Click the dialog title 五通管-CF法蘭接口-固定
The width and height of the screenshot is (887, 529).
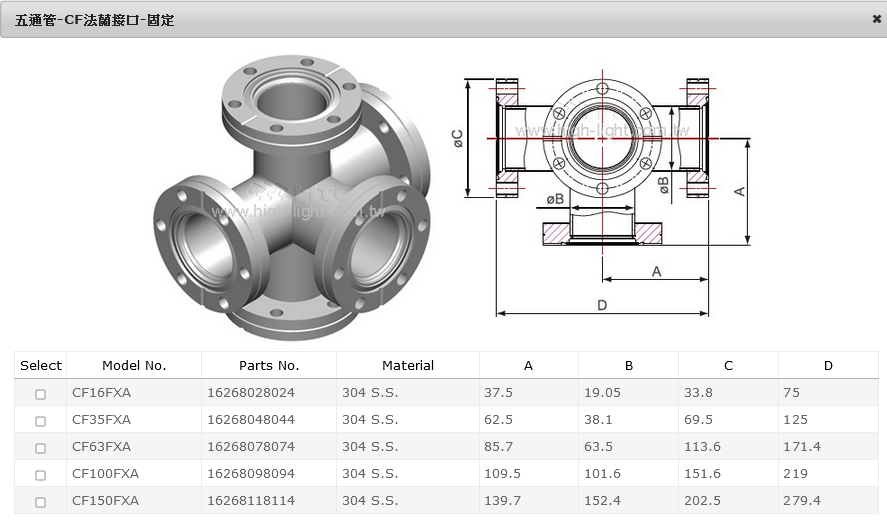tap(95, 19)
